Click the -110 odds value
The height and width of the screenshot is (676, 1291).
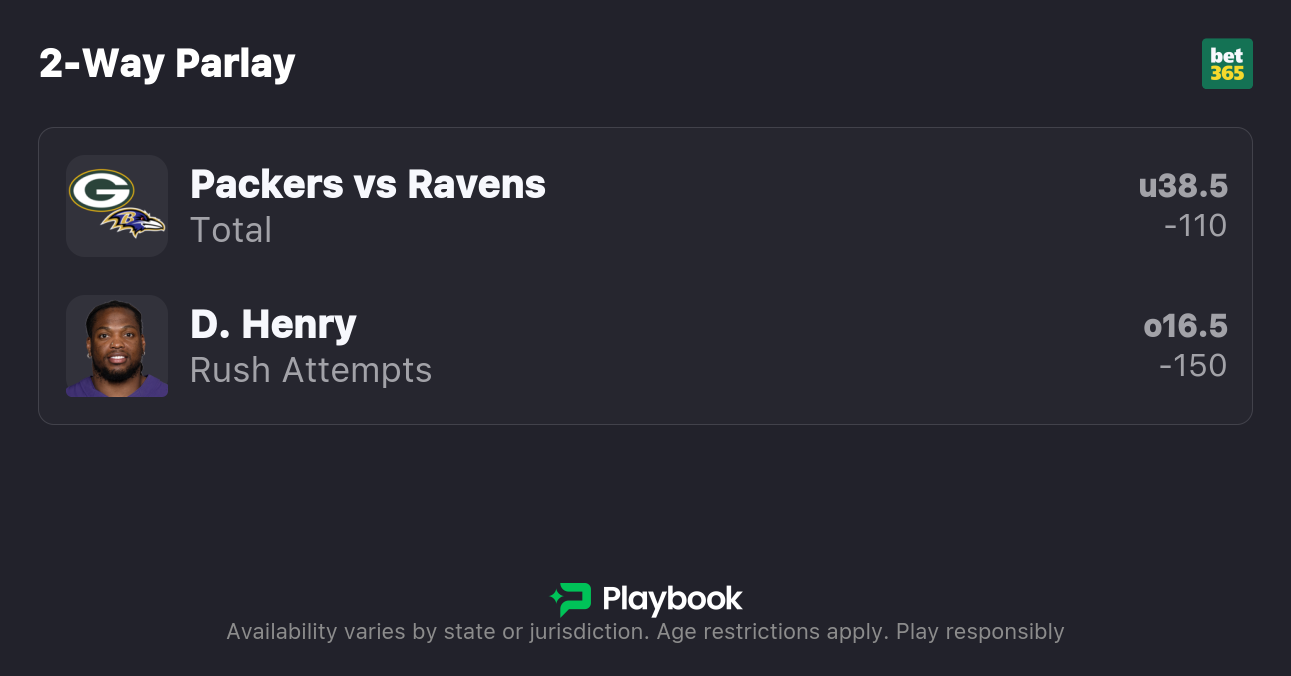(1195, 226)
